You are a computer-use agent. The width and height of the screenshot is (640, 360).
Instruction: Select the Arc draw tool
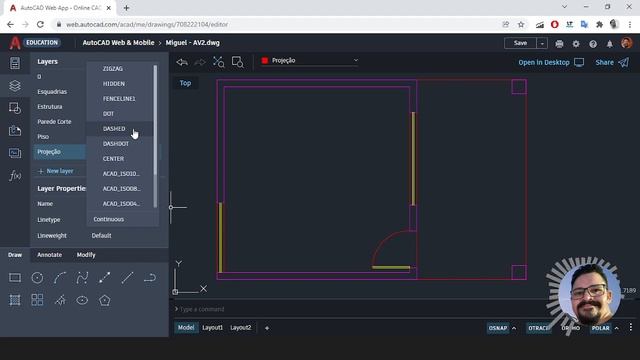point(60,278)
